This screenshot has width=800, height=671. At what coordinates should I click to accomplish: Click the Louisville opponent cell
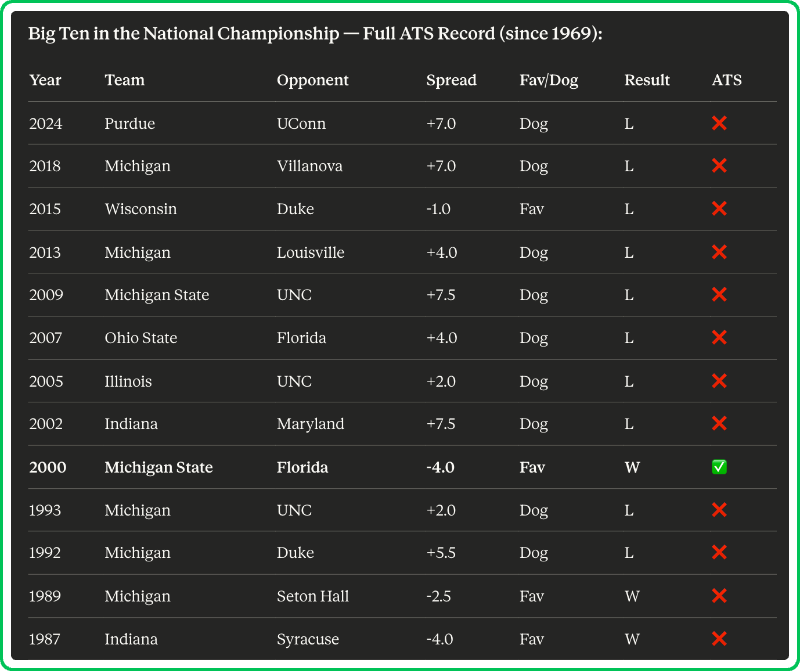pyautogui.click(x=310, y=252)
